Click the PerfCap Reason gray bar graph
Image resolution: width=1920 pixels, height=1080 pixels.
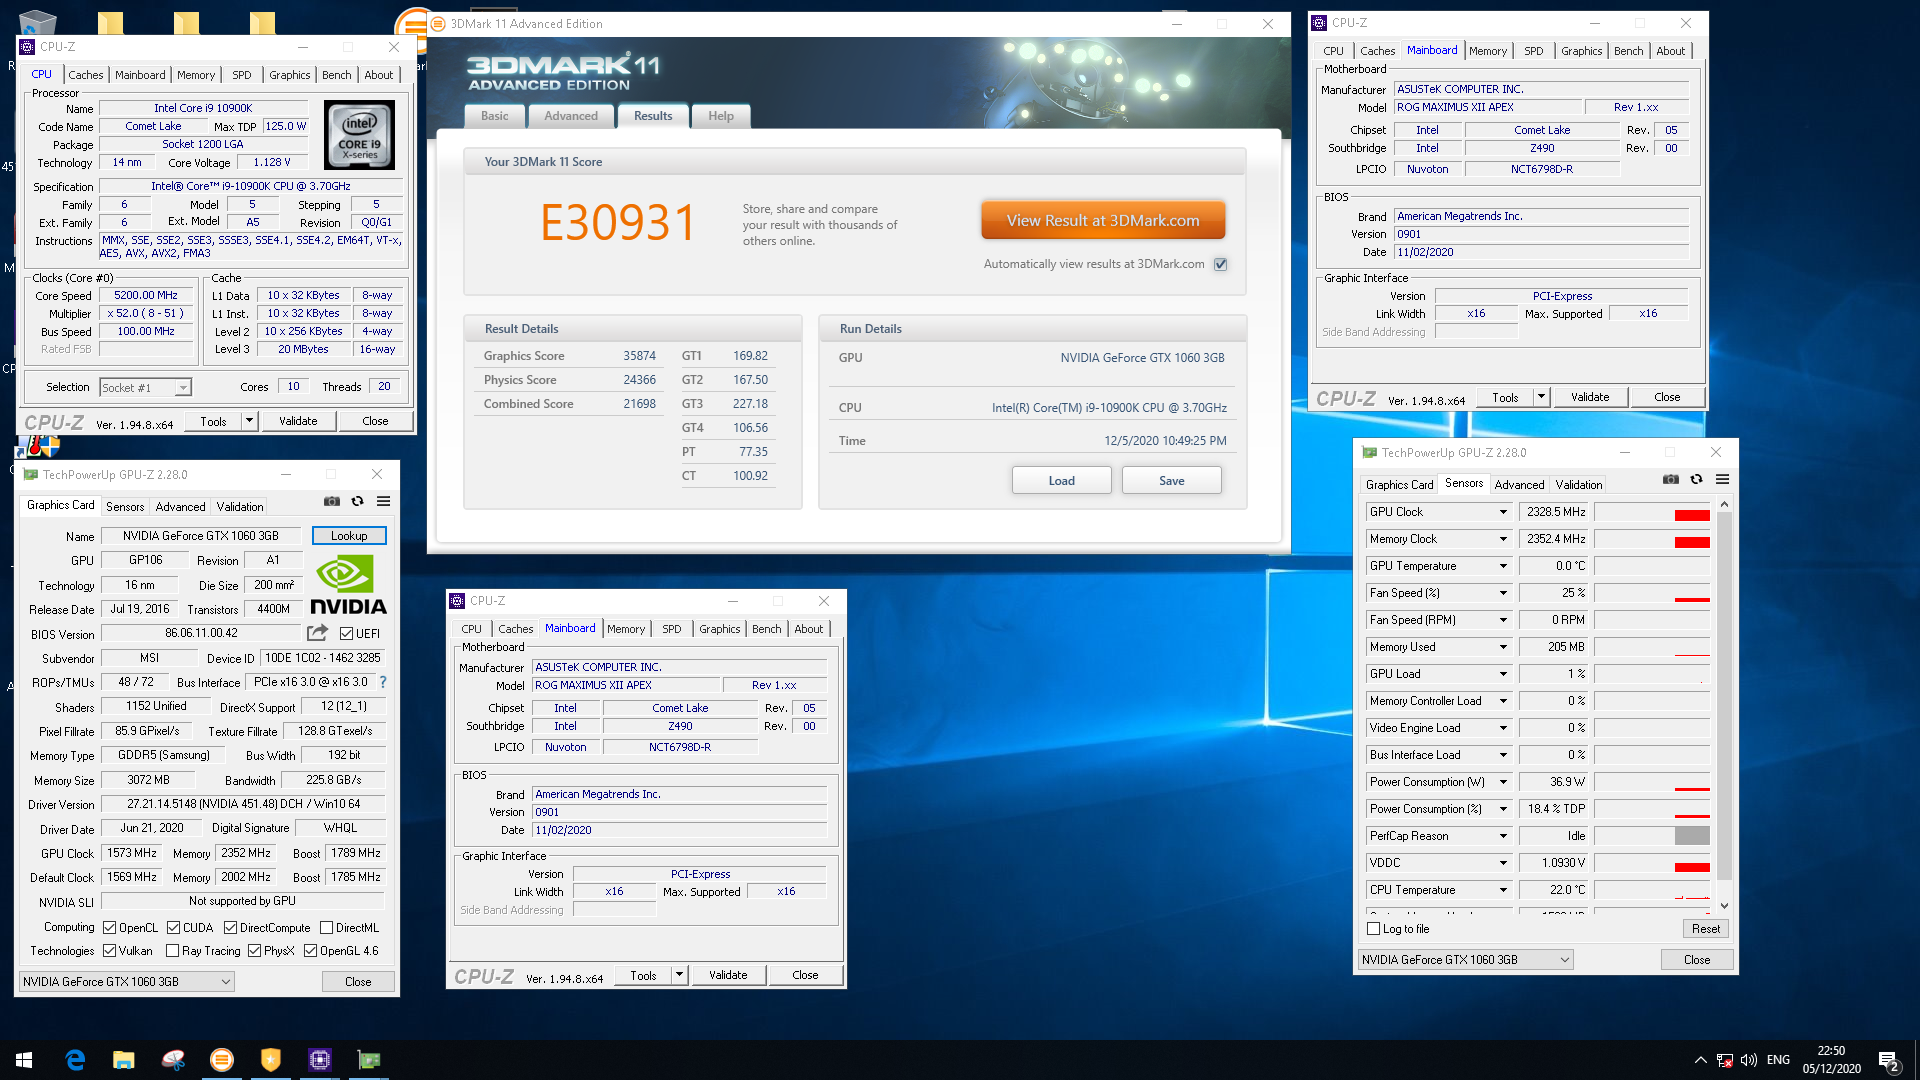pyautogui.click(x=1652, y=836)
